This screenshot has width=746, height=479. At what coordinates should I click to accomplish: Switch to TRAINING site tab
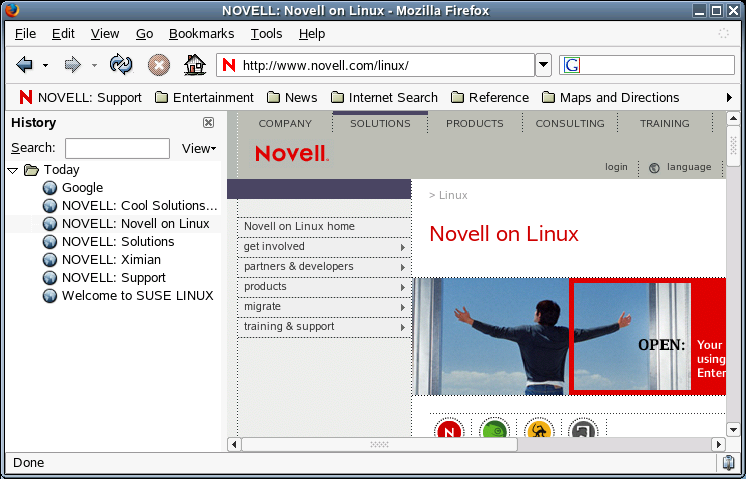tap(665, 124)
